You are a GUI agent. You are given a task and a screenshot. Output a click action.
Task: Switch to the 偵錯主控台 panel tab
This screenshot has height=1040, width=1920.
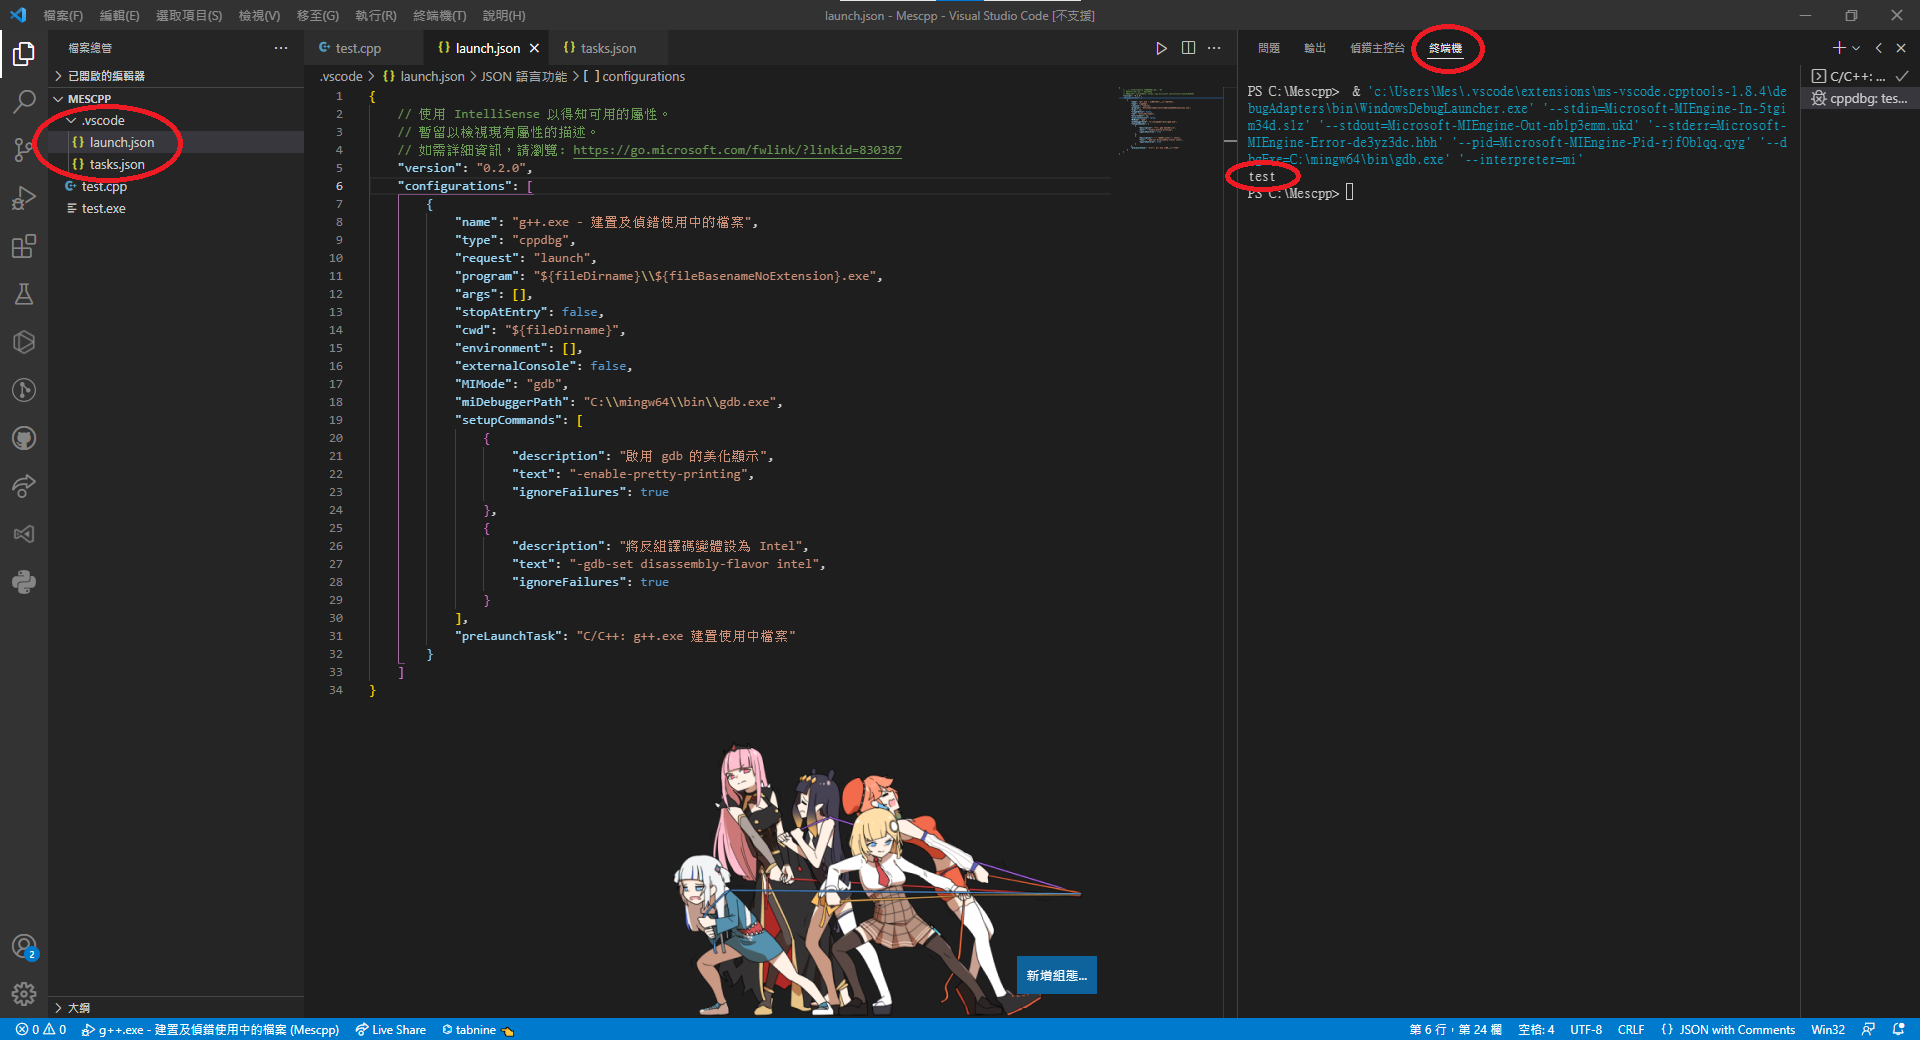tap(1377, 48)
